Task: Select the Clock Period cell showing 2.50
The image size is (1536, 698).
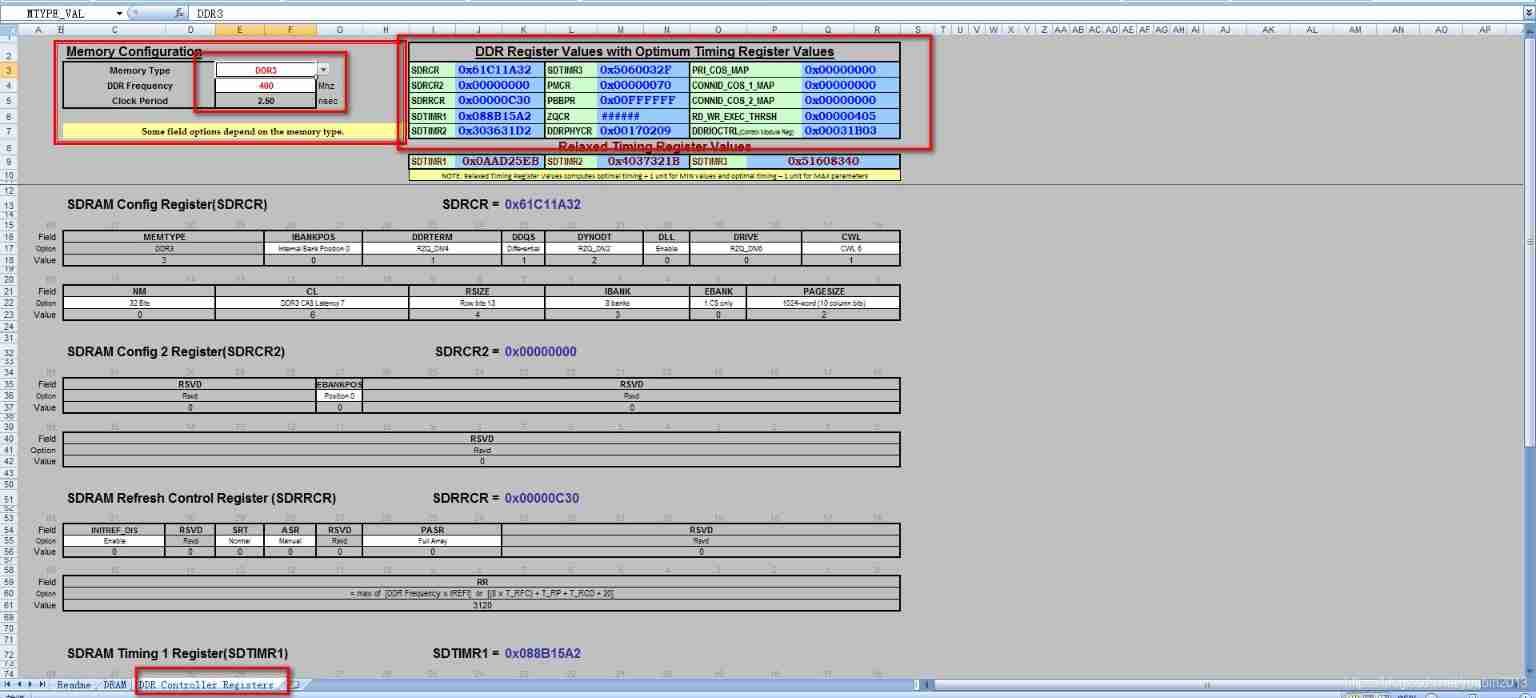Action: point(266,101)
